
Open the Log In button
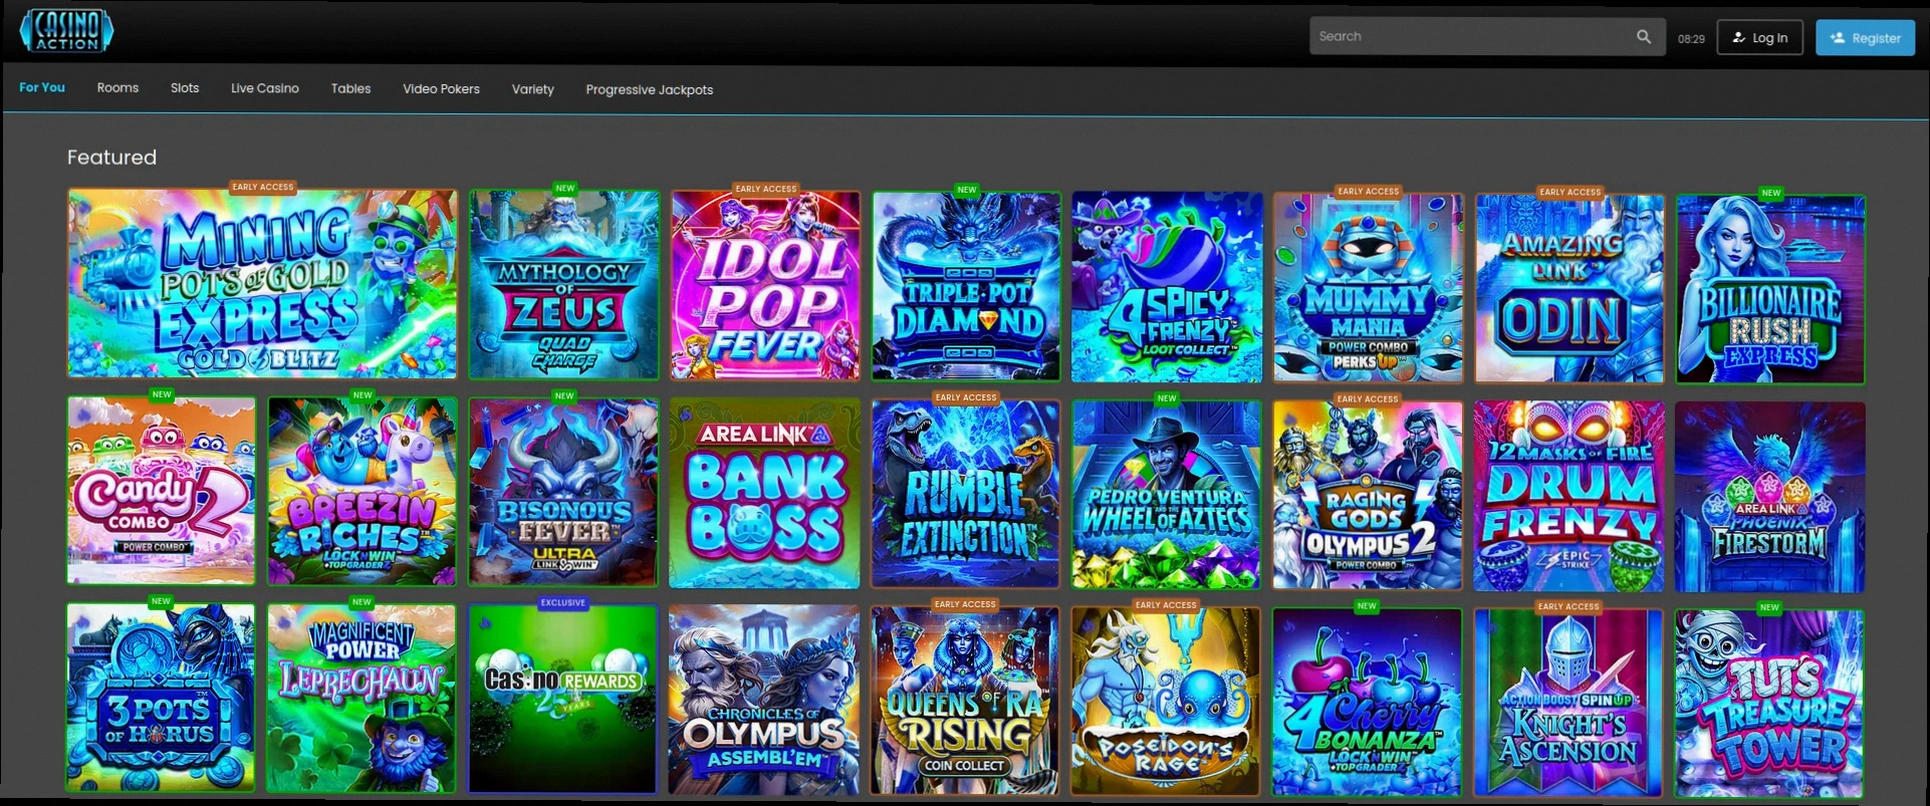tap(1760, 38)
